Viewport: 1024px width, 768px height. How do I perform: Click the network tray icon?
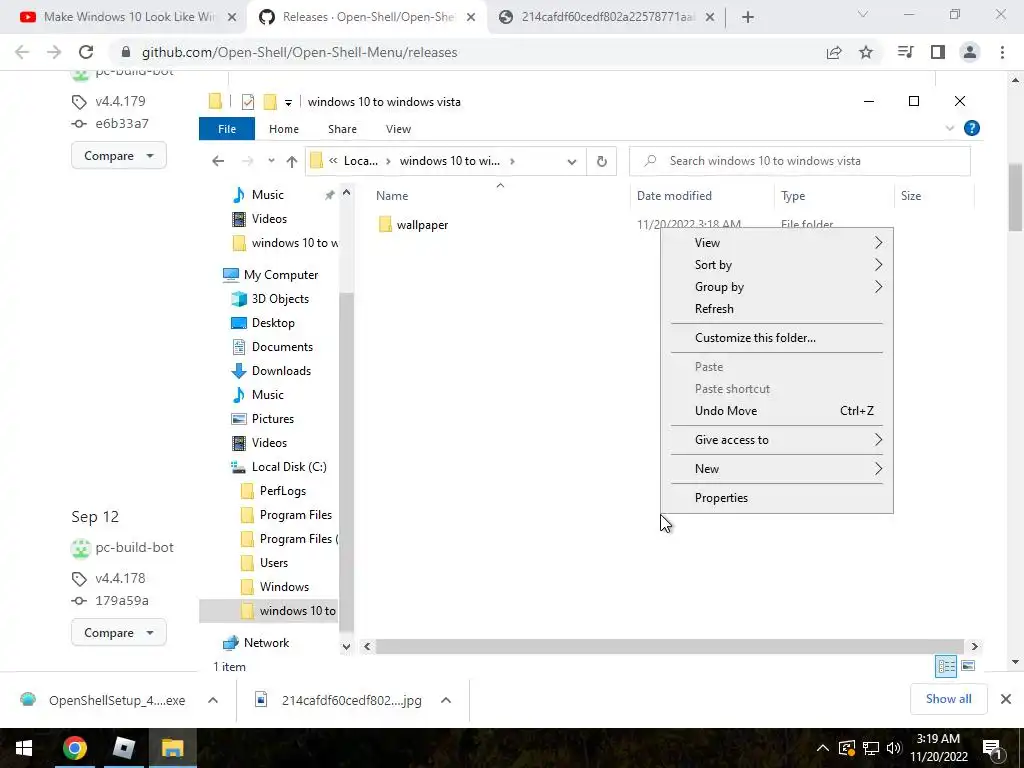871,748
